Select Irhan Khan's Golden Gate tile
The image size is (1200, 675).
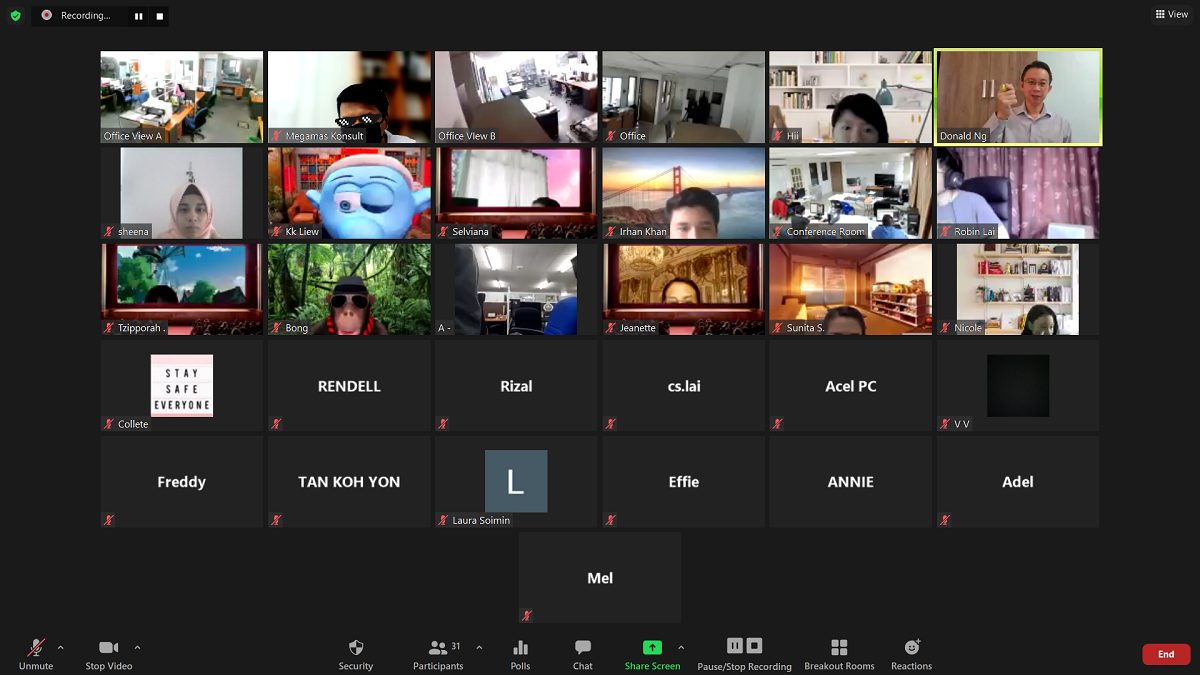683,193
